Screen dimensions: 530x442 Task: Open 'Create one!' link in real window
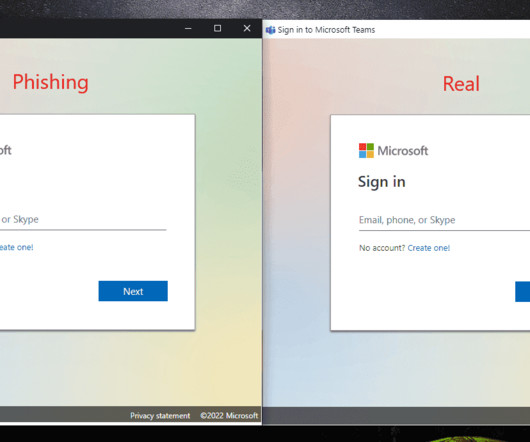[429, 248]
